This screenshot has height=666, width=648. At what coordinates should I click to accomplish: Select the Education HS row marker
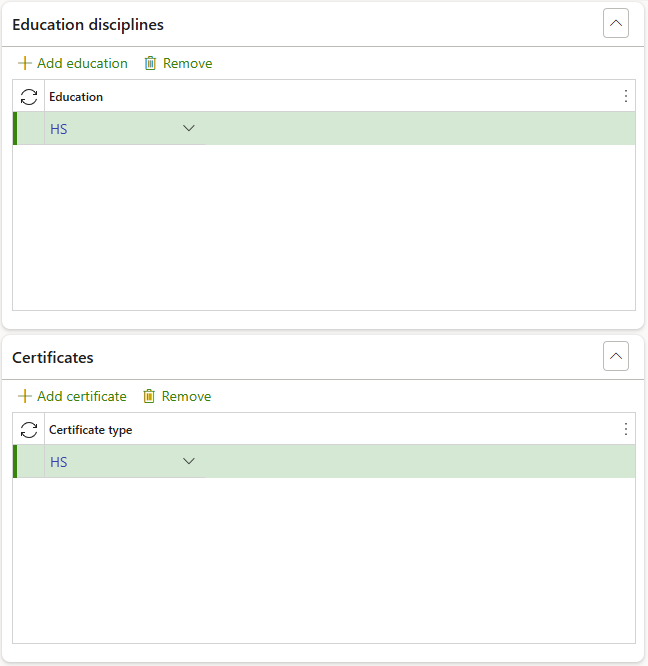pos(29,128)
